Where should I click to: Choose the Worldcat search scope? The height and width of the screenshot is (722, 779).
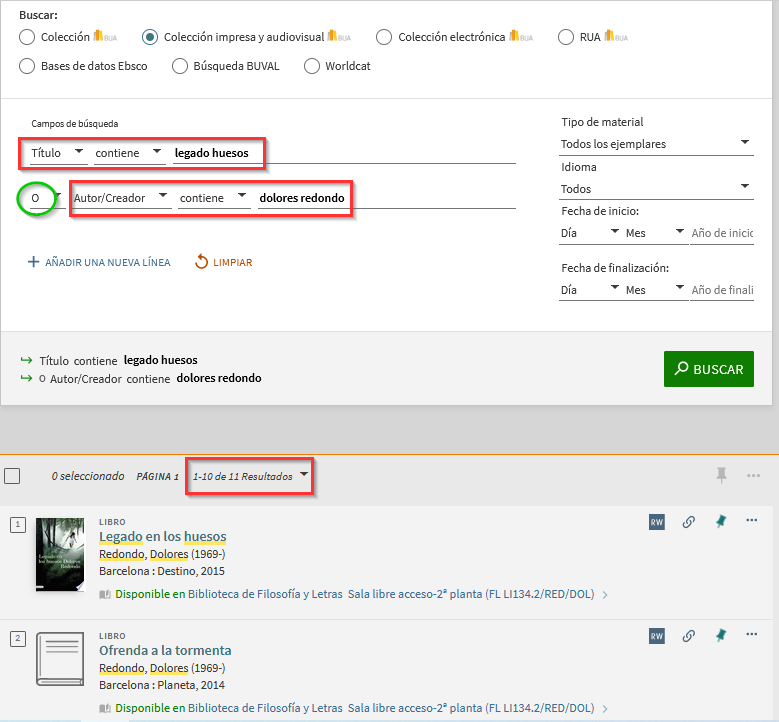(311, 66)
